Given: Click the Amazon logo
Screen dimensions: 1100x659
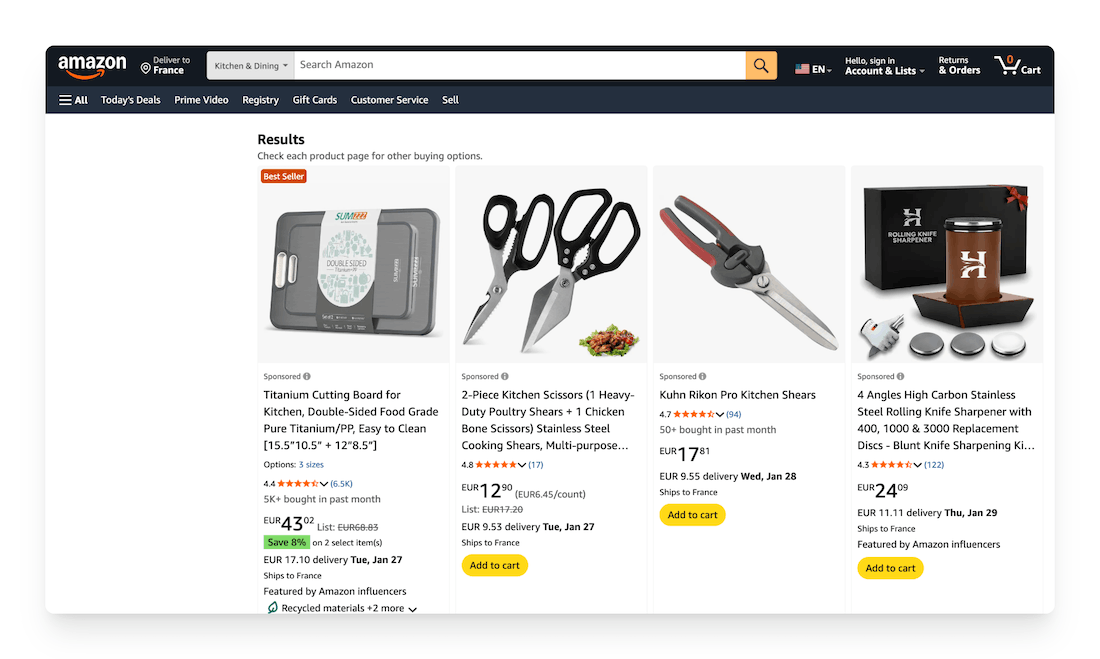Looking at the screenshot, I should click(x=92, y=66).
